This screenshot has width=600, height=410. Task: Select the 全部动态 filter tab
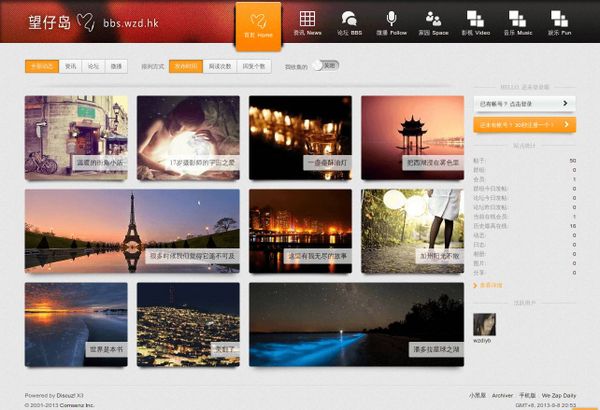click(42, 66)
